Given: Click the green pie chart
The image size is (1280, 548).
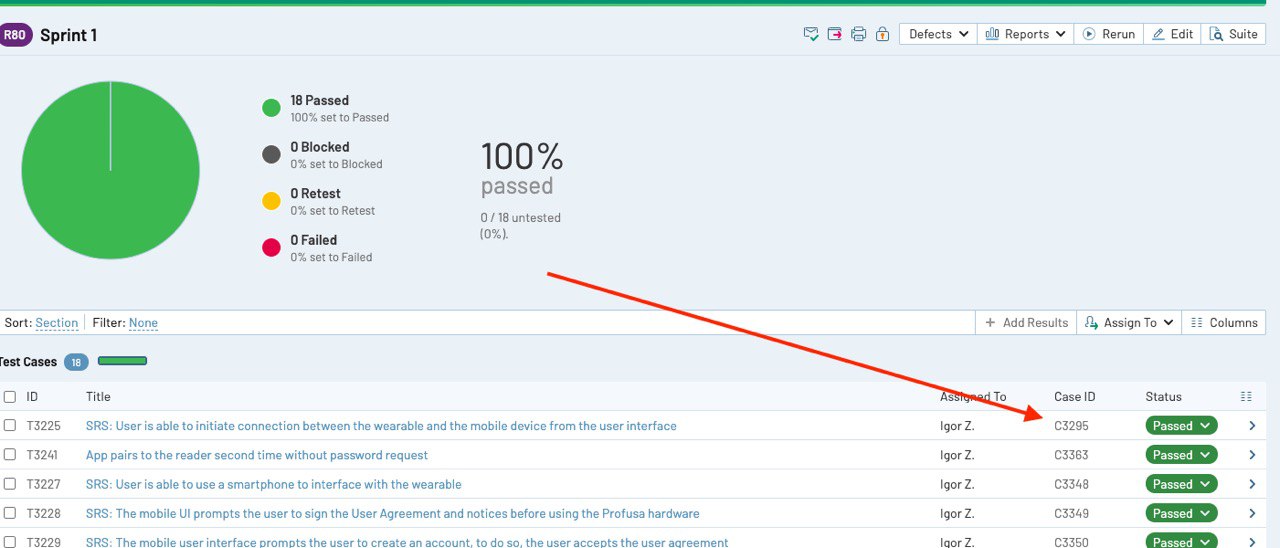Looking at the screenshot, I should [x=110, y=171].
